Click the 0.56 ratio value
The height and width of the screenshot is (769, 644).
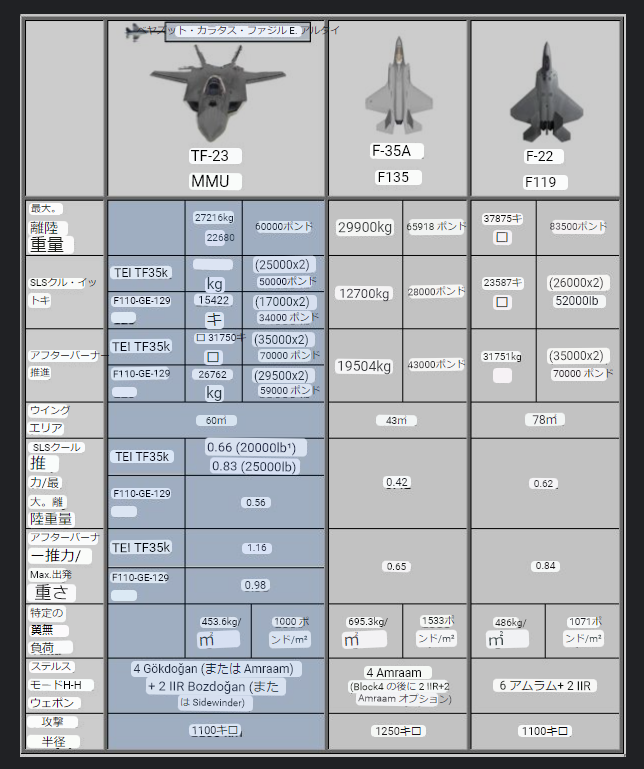point(256,503)
